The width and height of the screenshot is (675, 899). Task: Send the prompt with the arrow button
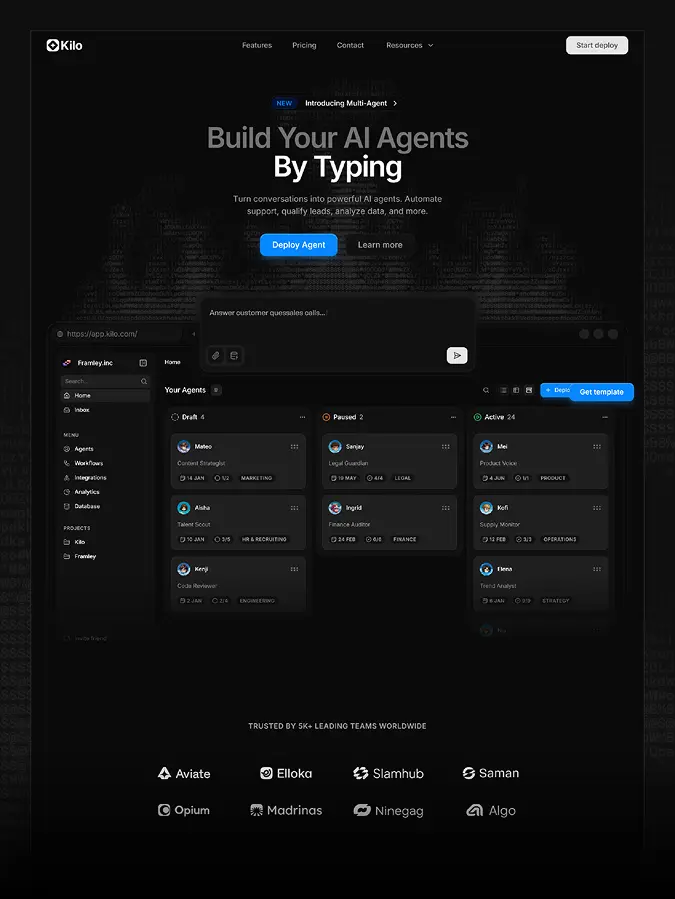[x=457, y=355]
